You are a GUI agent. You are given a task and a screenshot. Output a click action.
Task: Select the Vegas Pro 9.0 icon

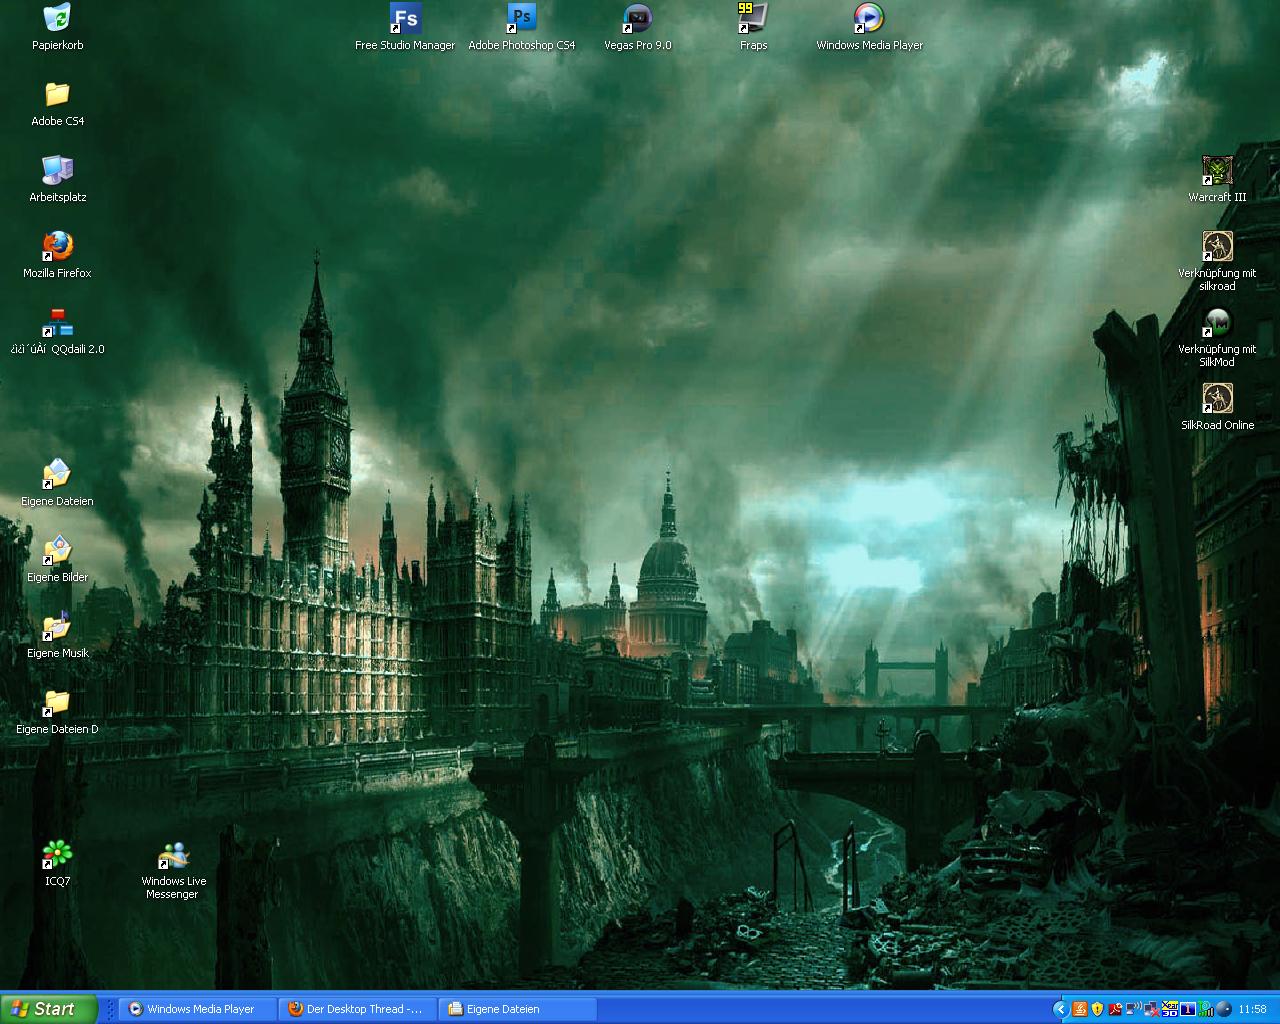click(x=637, y=18)
